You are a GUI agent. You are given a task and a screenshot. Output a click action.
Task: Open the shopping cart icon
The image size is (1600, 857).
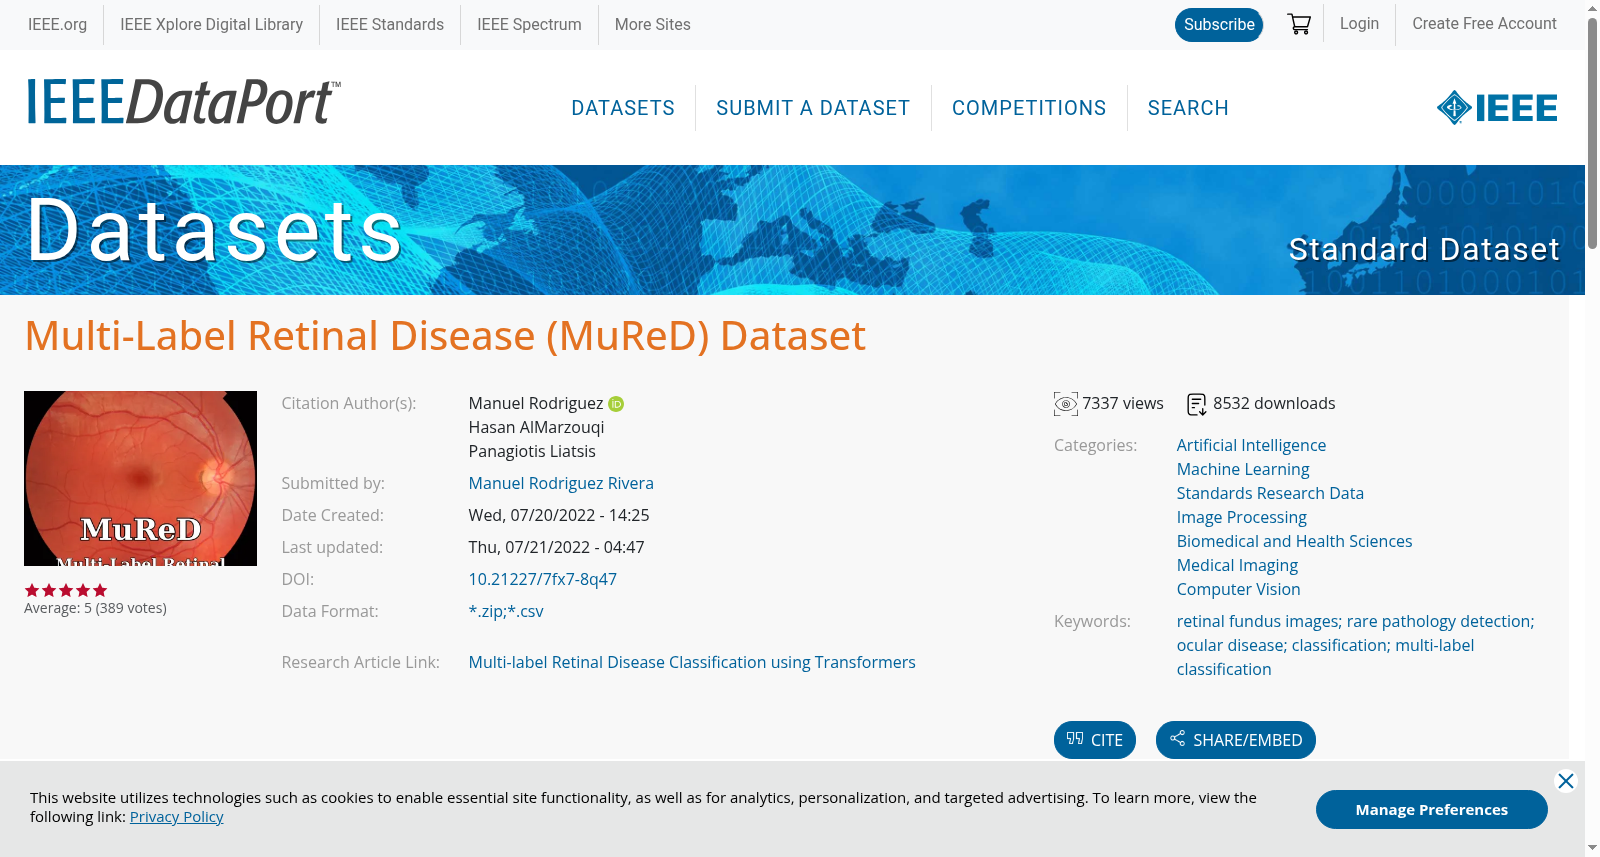1299,24
